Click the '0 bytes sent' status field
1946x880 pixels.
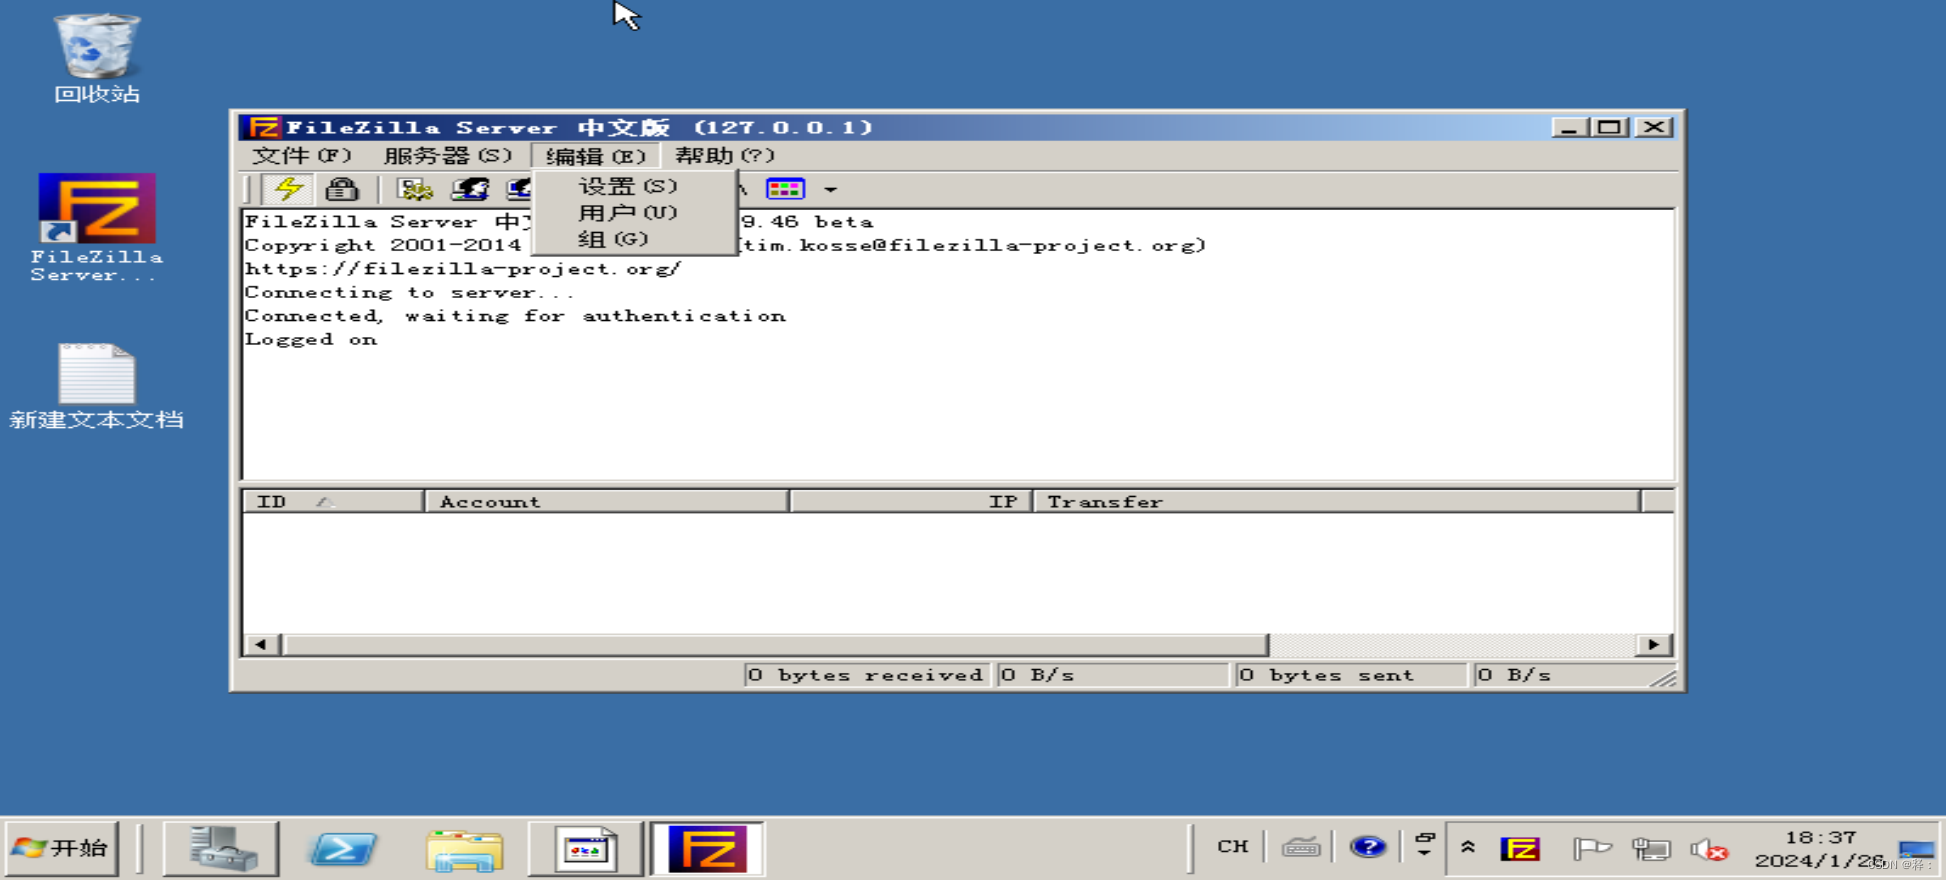click(1350, 675)
